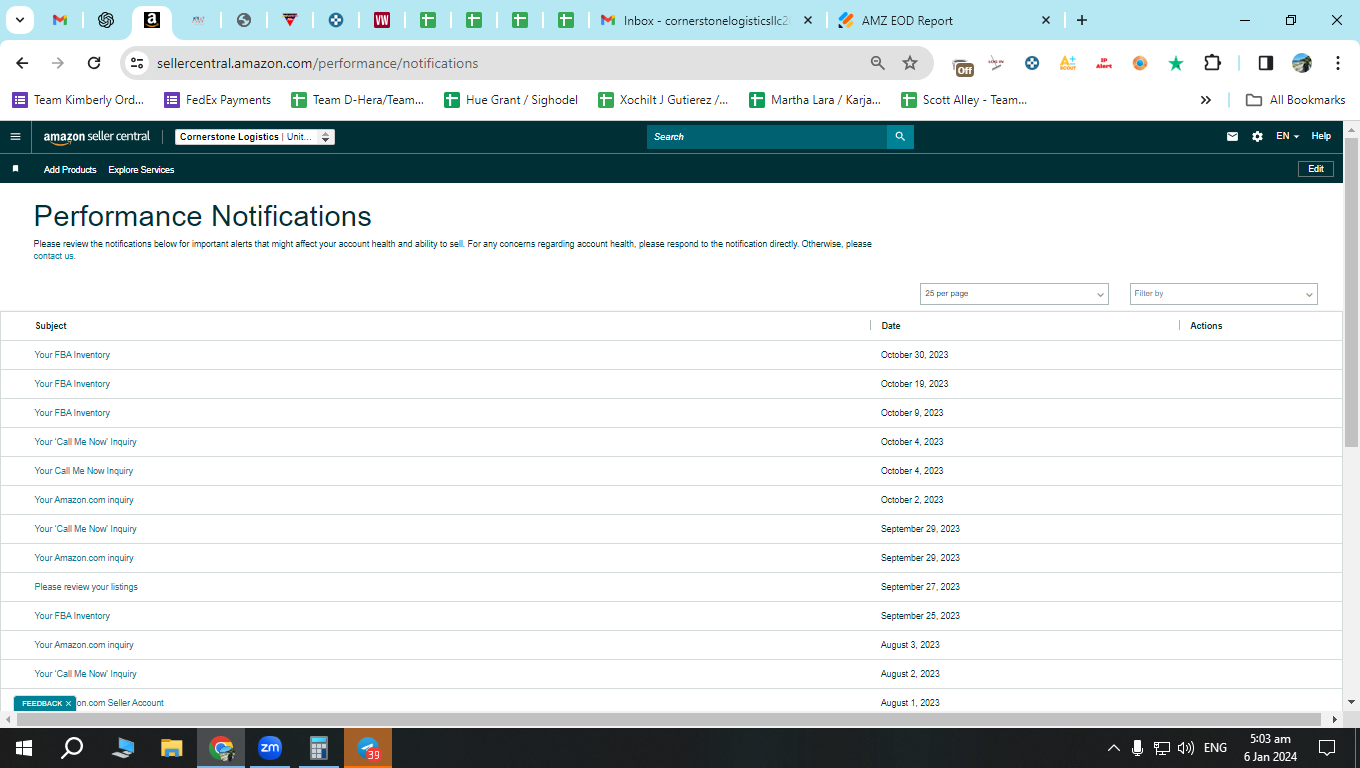The width and height of the screenshot is (1360, 768).
Task: Click the horizontal scrollbar at page bottom
Action: 669,719
